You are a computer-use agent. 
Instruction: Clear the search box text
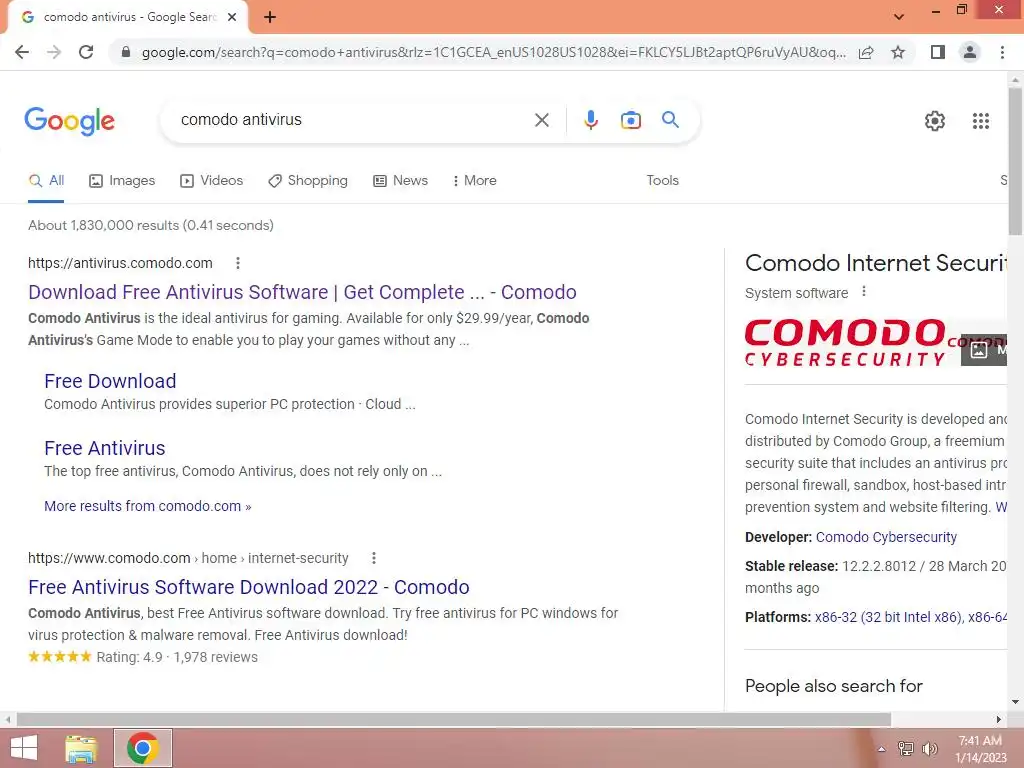pos(541,120)
